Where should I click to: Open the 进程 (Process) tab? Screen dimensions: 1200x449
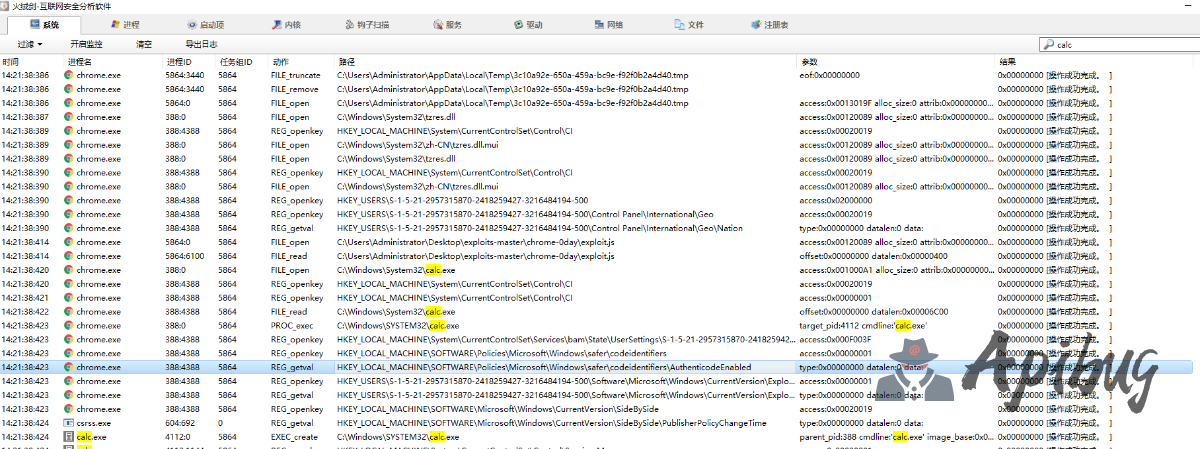(125, 23)
